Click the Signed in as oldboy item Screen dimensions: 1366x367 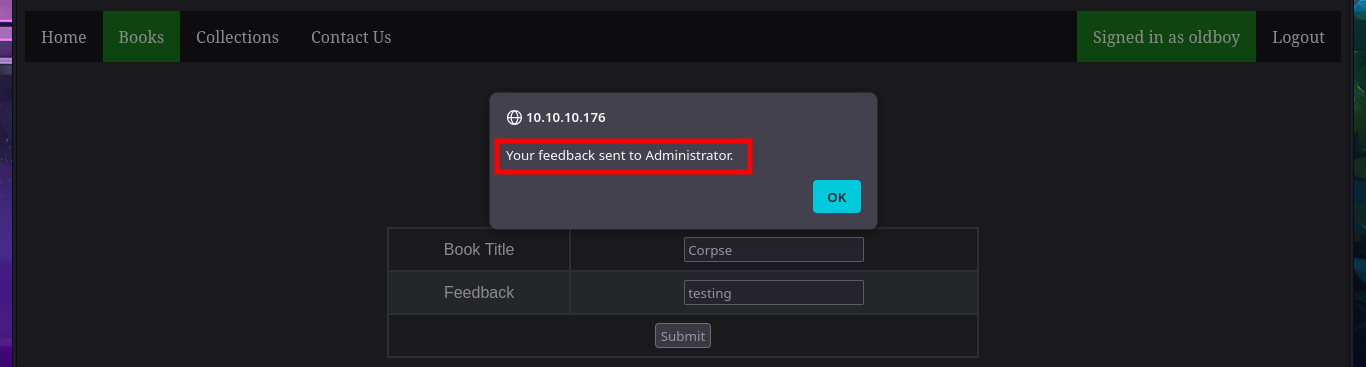[x=1166, y=37]
